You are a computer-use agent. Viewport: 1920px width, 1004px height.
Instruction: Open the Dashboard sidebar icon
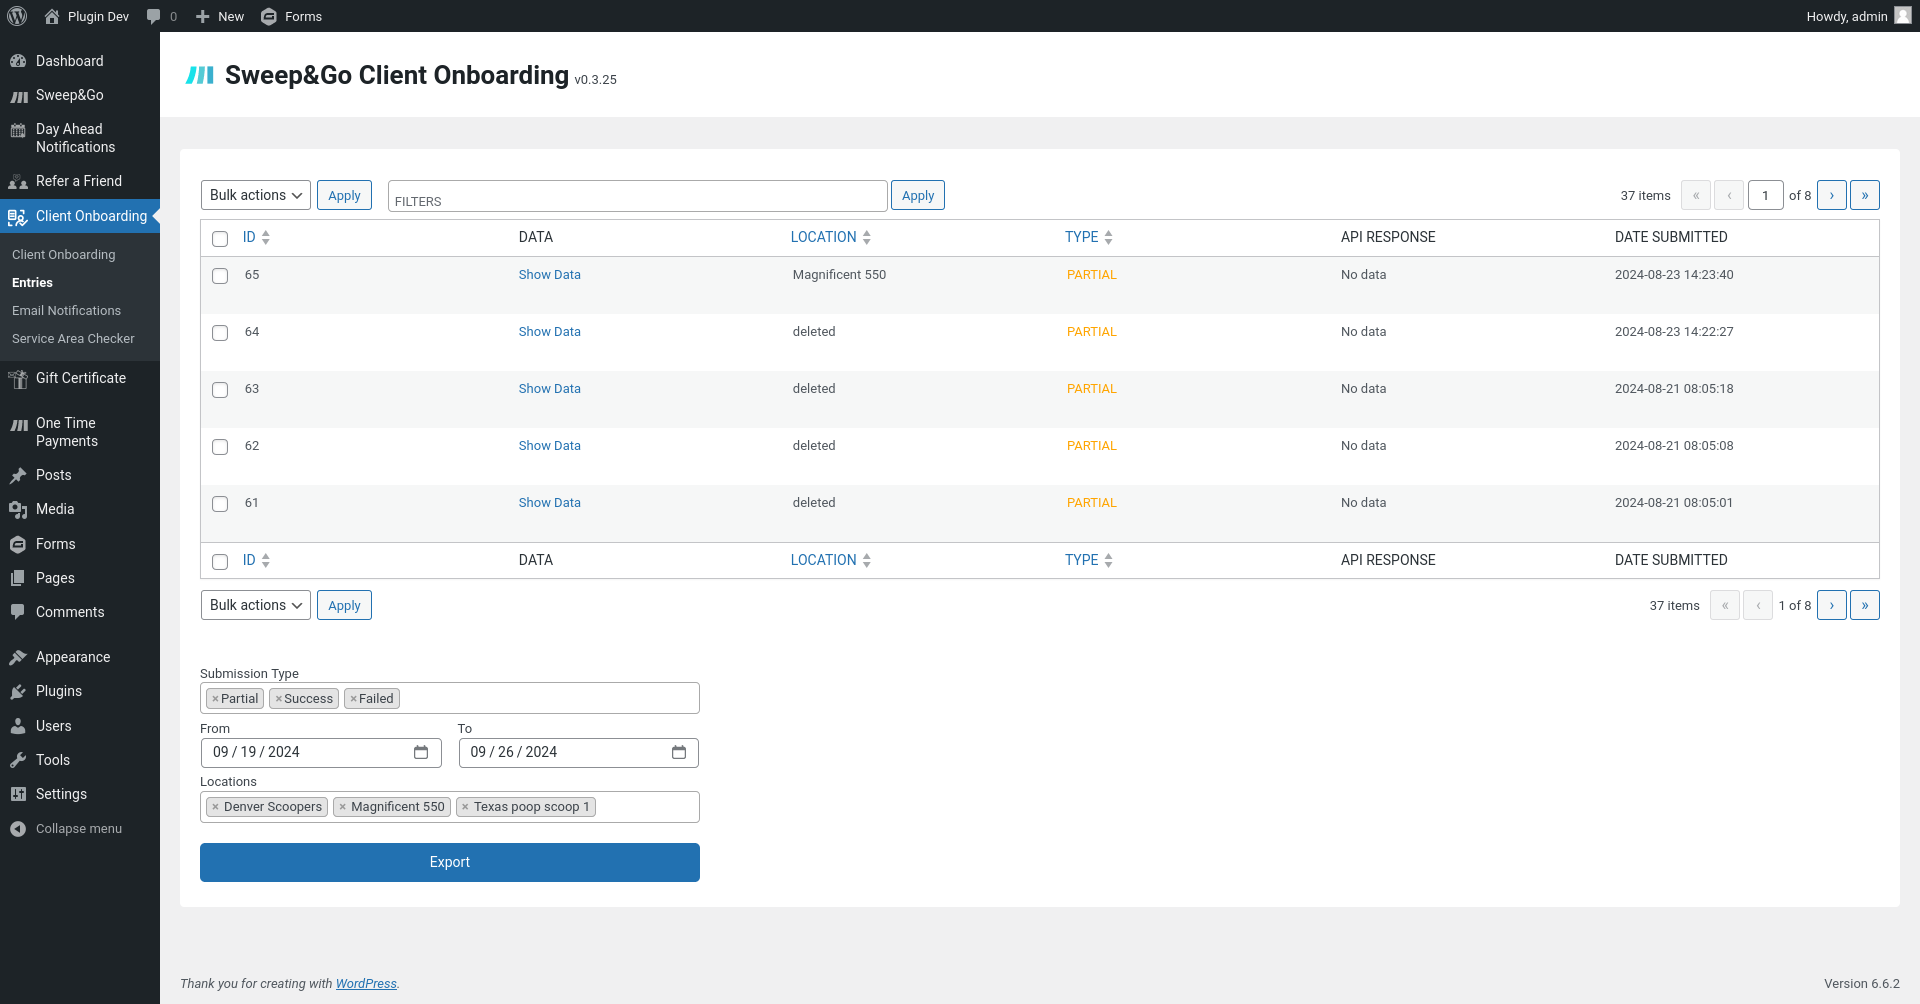point(18,61)
